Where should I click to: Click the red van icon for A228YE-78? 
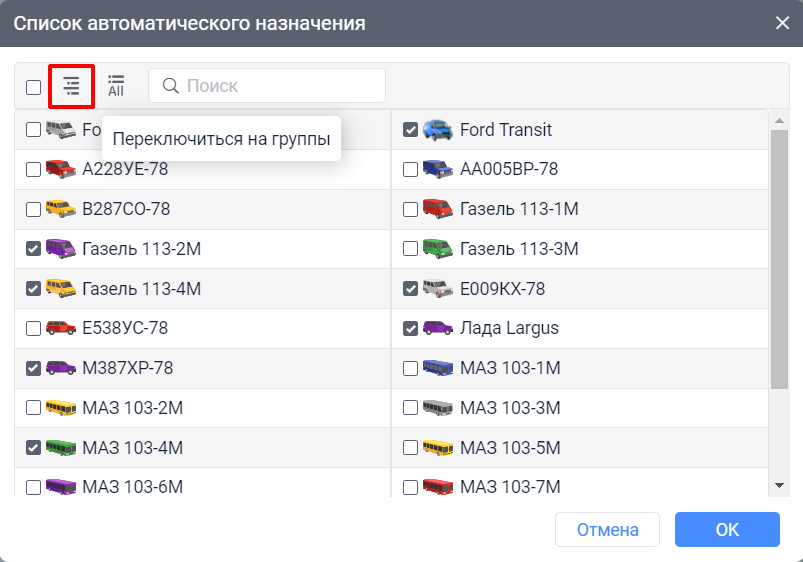(x=61, y=169)
